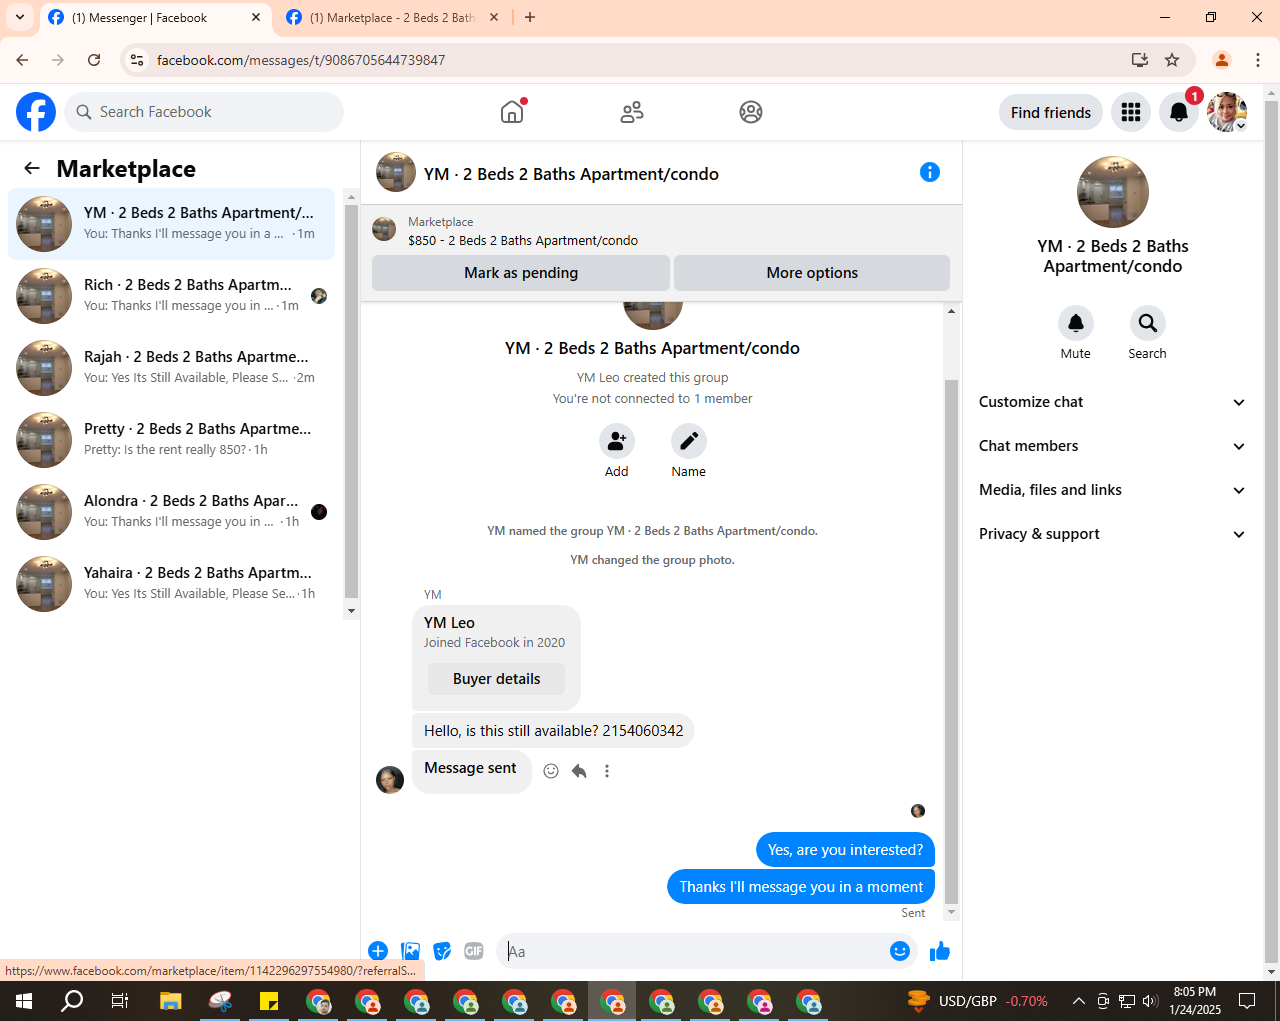The height and width of the screenshot is (1021, 1280).
Task: Open Chrome's three-dot menu
Action: pos(1258,60)
